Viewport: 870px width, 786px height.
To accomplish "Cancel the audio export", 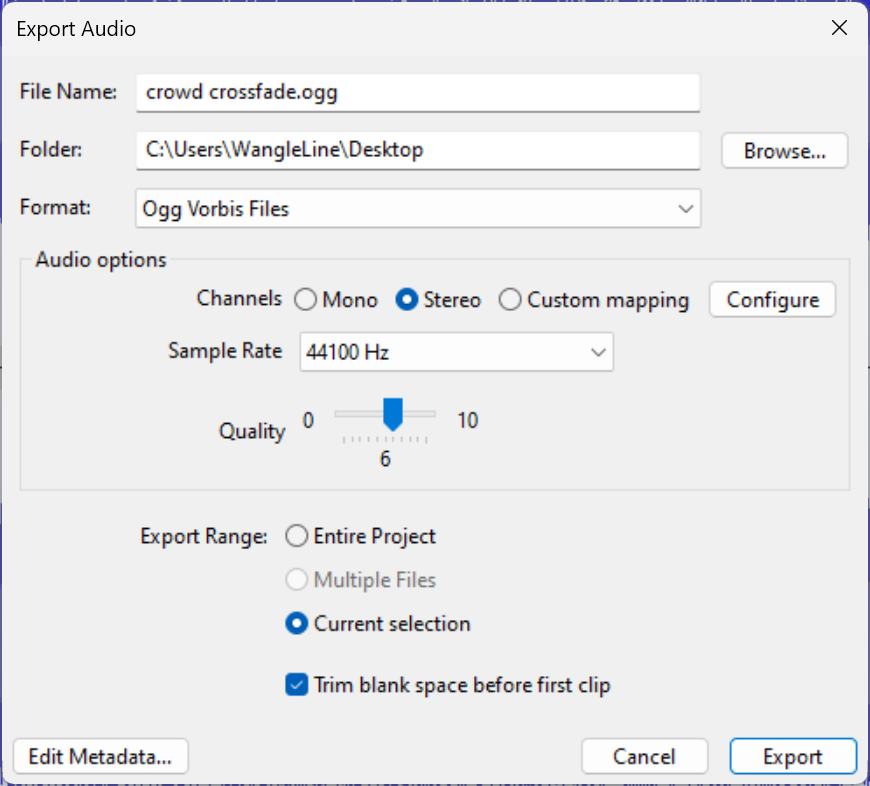I will pyautogui.click(x=644, y=756).
